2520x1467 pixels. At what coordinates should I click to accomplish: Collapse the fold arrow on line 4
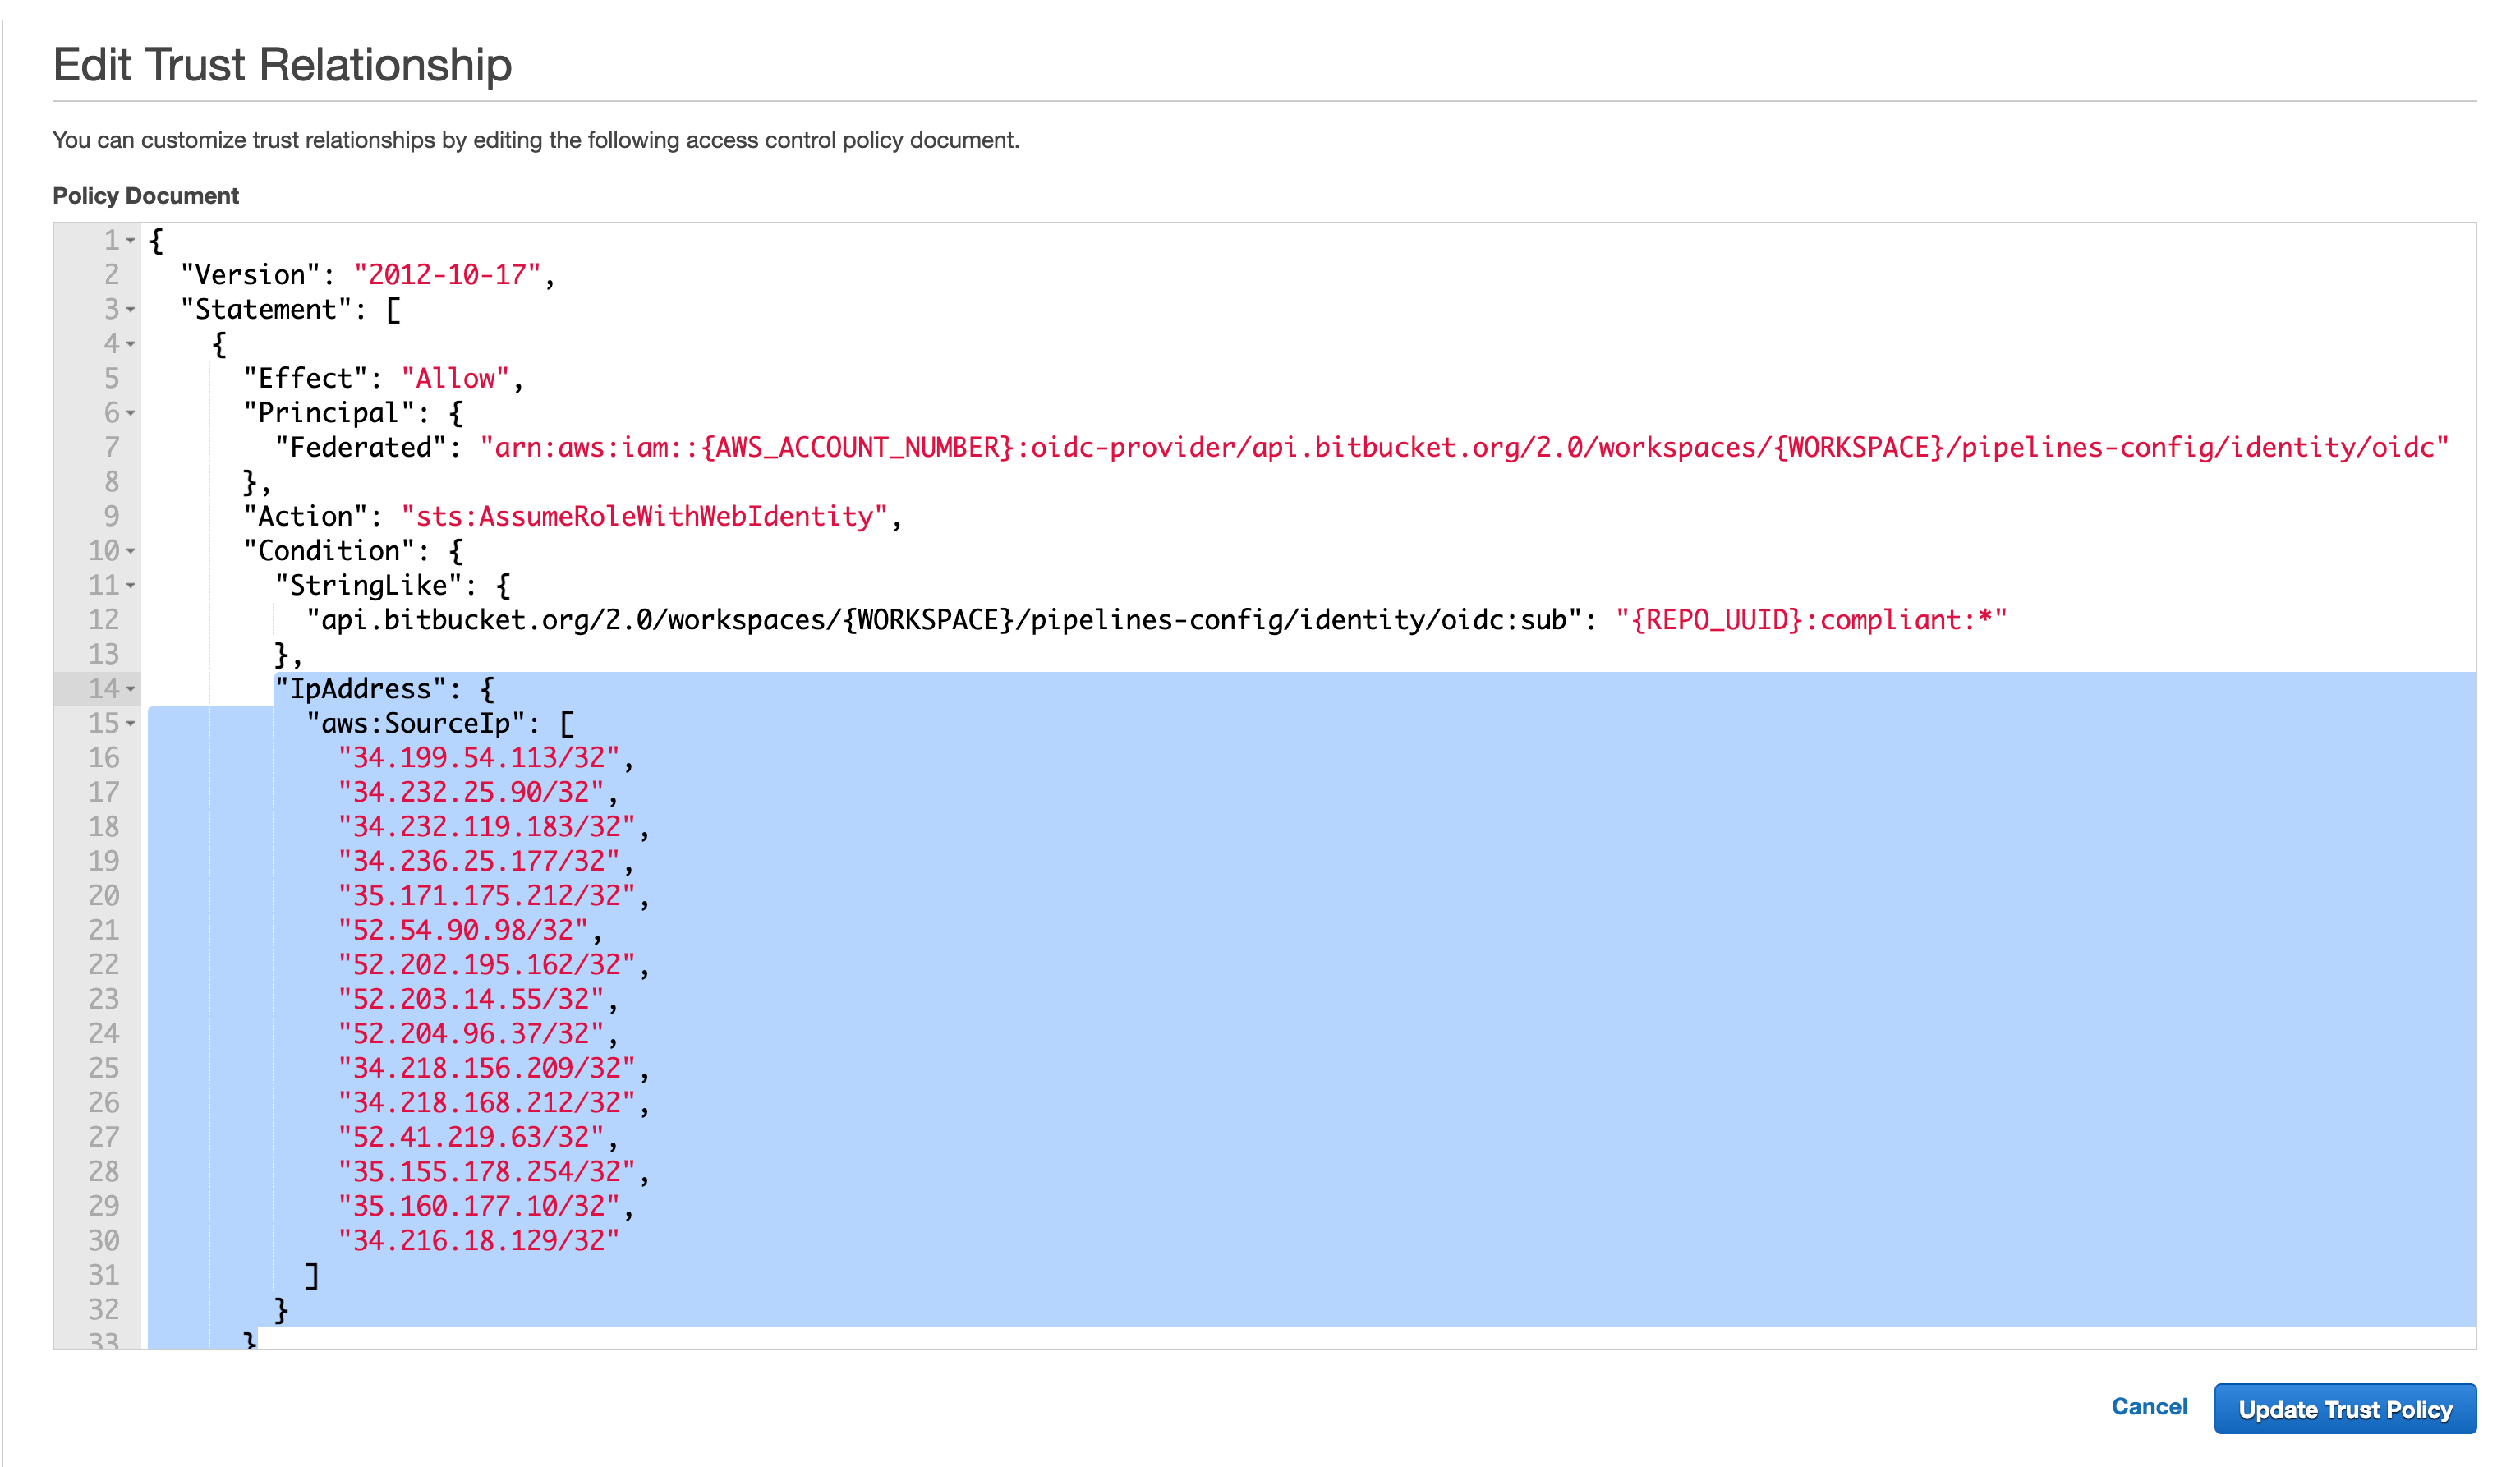pos(131,345)
